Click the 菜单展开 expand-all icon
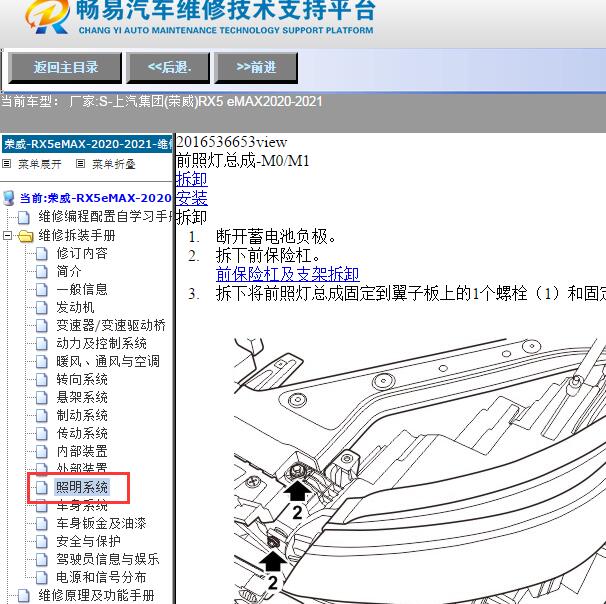 (7, 164)
